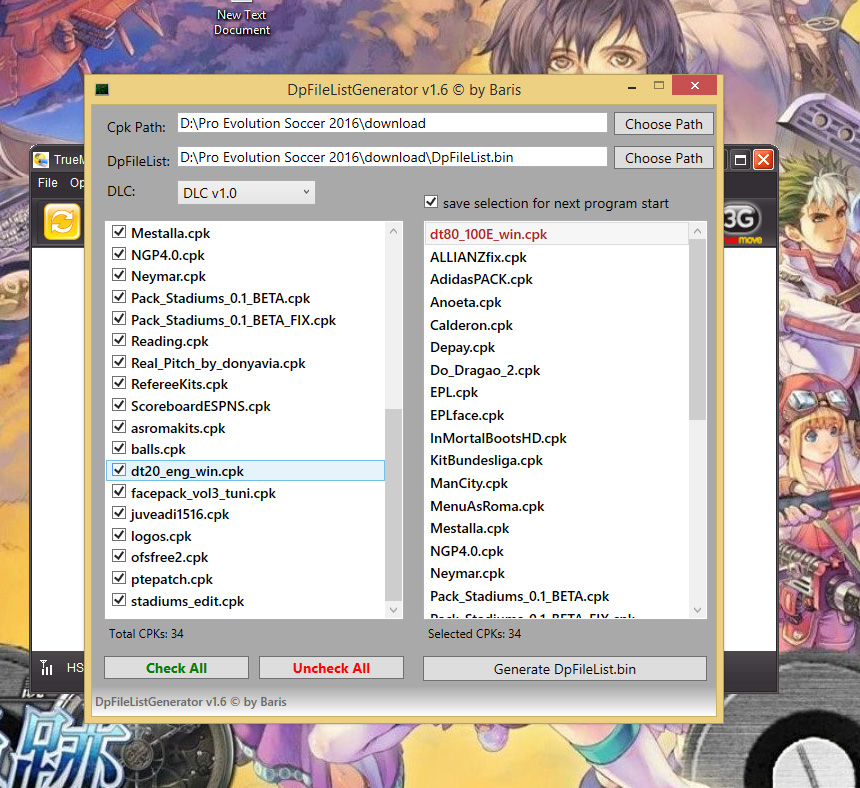Image resolution: width=860 pixels, height=788 pixels.
Task: Click right list scroll up arrow
Action: click(697, 231)
